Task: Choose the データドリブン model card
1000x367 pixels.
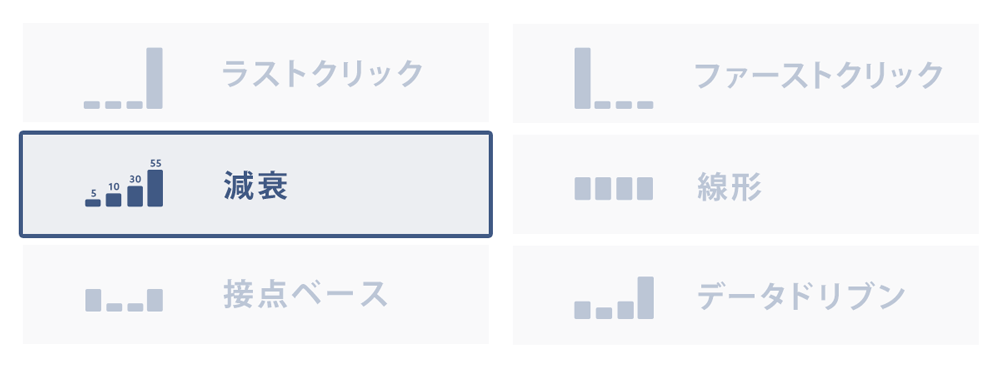Action: click(x=746, y=296)
